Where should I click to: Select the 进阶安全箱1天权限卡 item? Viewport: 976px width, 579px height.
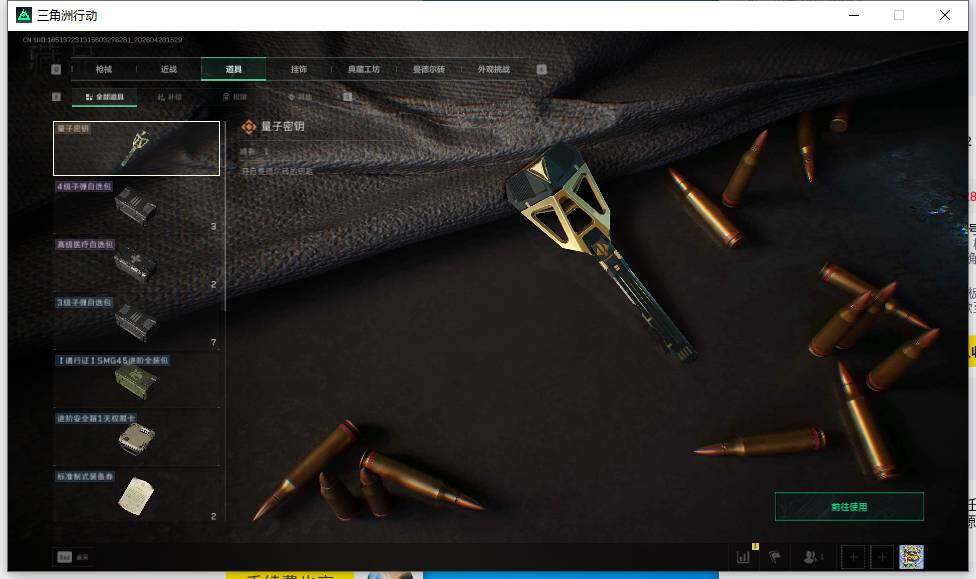click(136, 438)
